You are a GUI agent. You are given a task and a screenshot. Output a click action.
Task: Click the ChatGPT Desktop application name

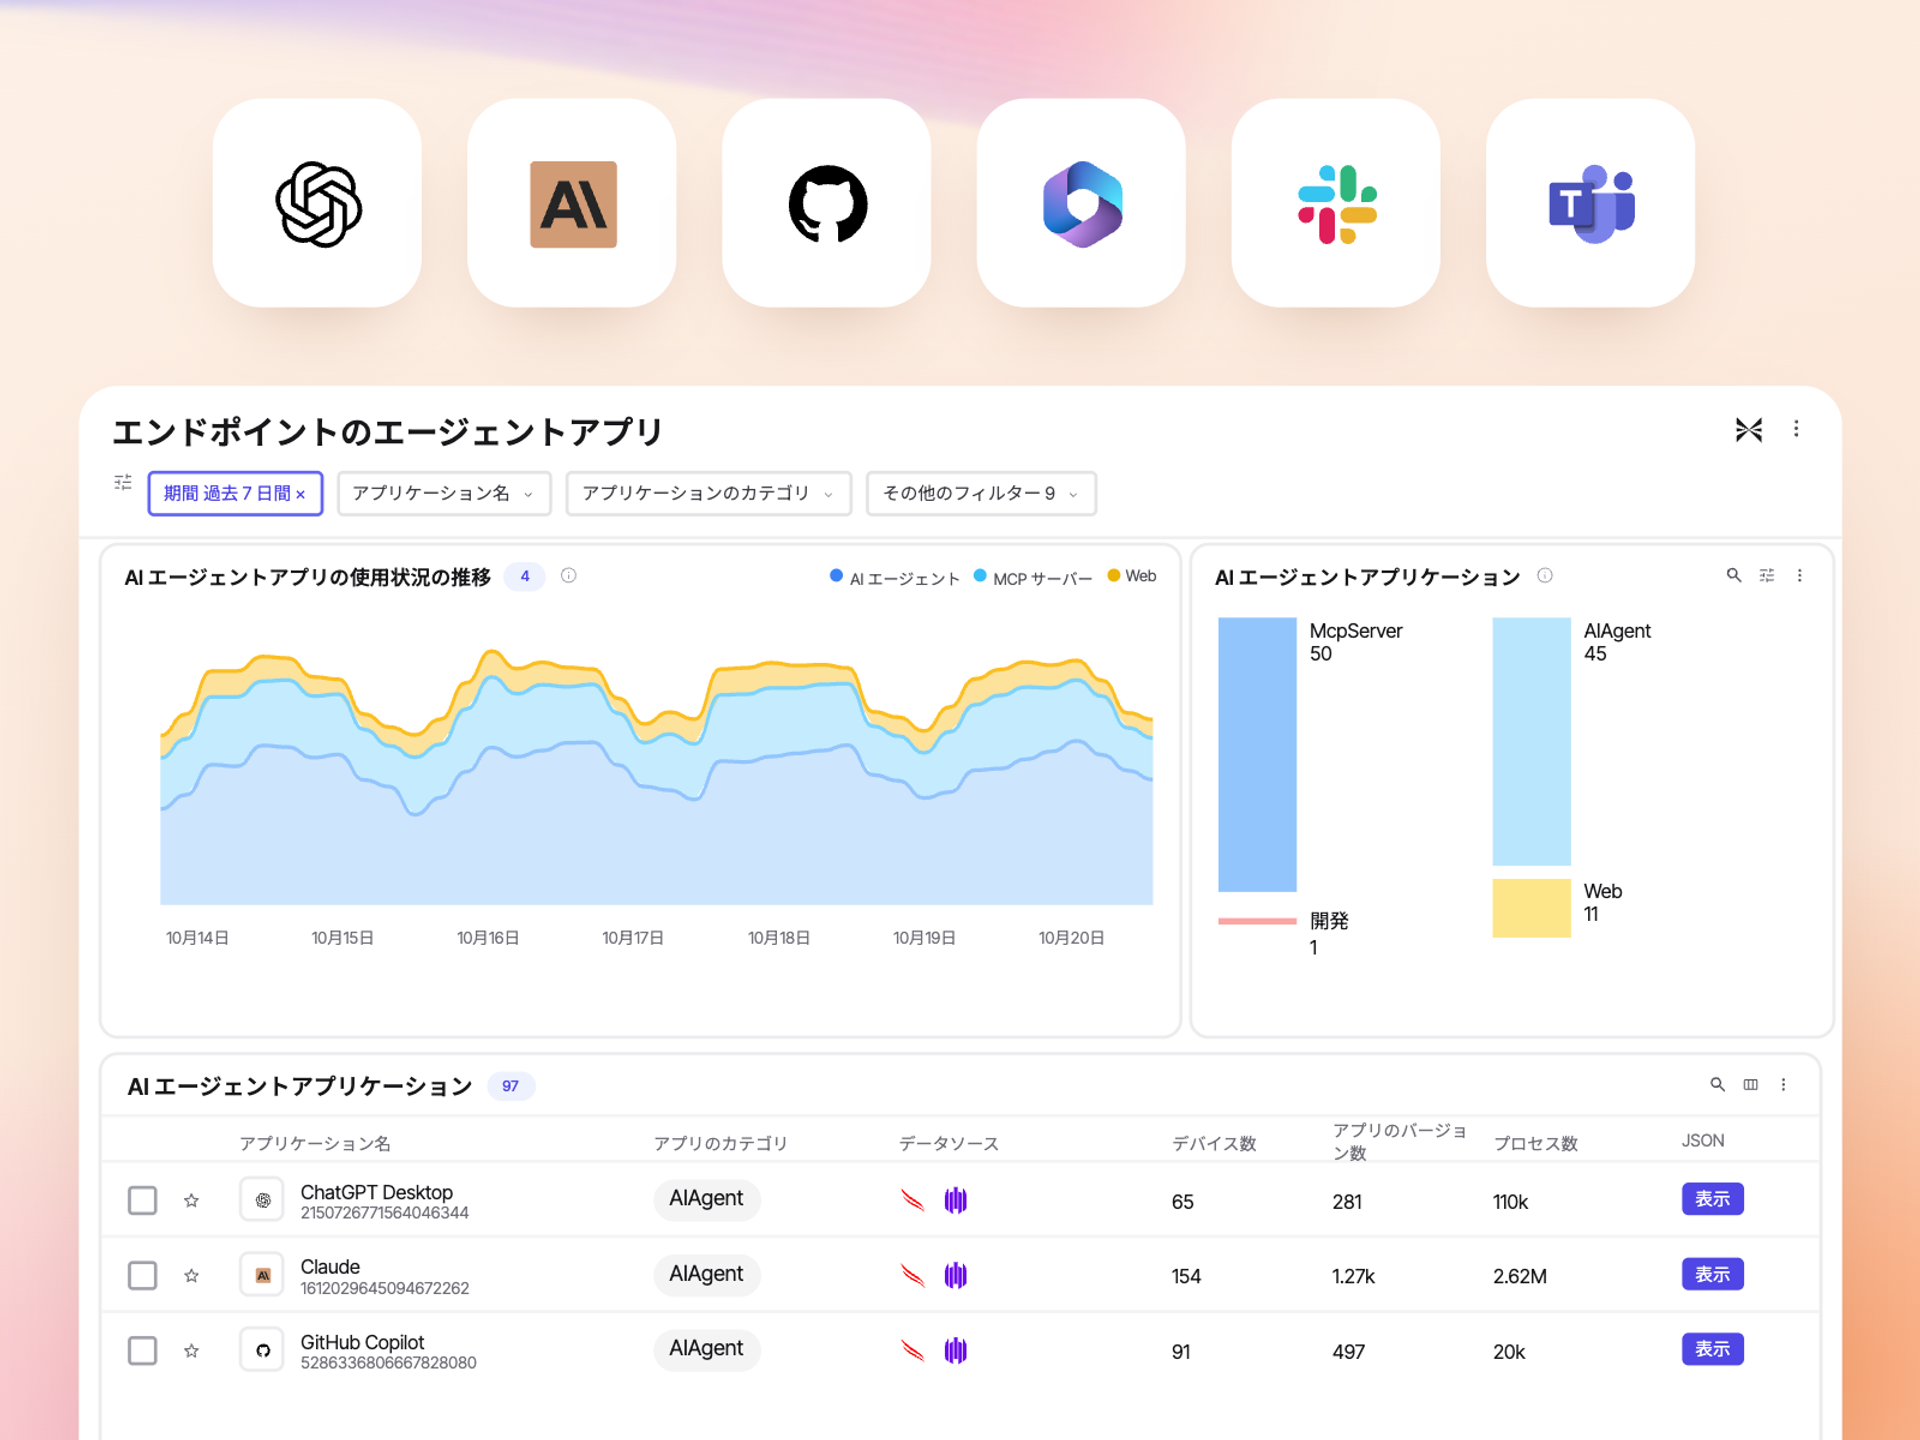[376, 1192]
